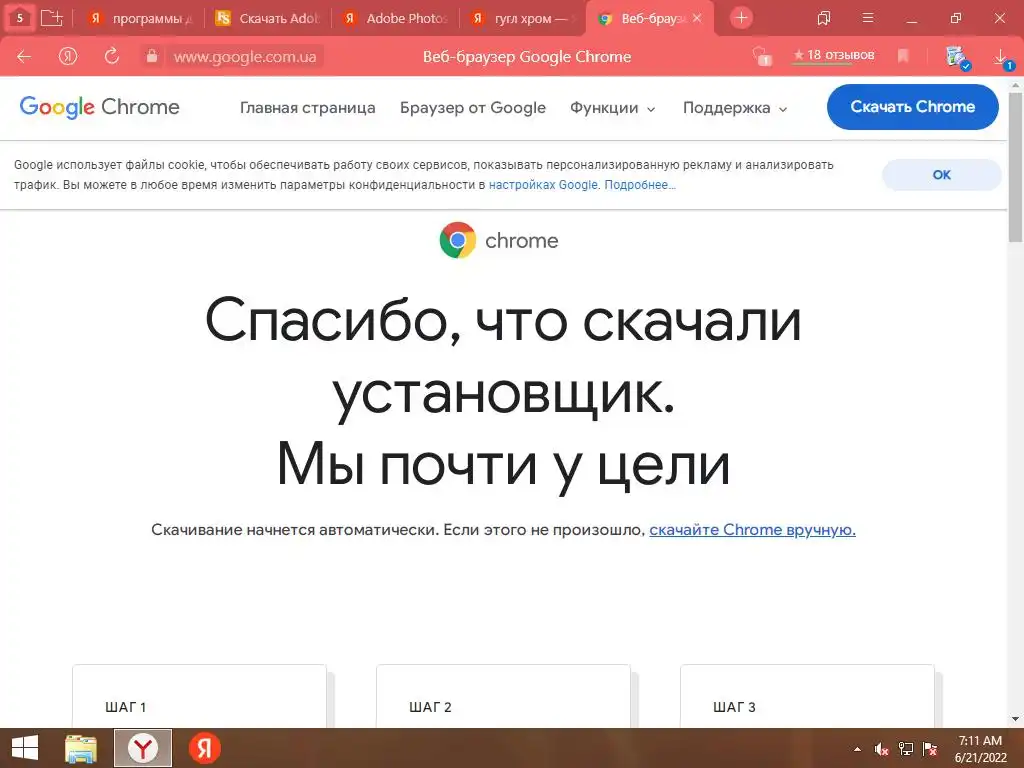This screenshot has width=1024, height=768.
Task: Open 'настройках Google' link in cookie notice
Action: [543, 185]
